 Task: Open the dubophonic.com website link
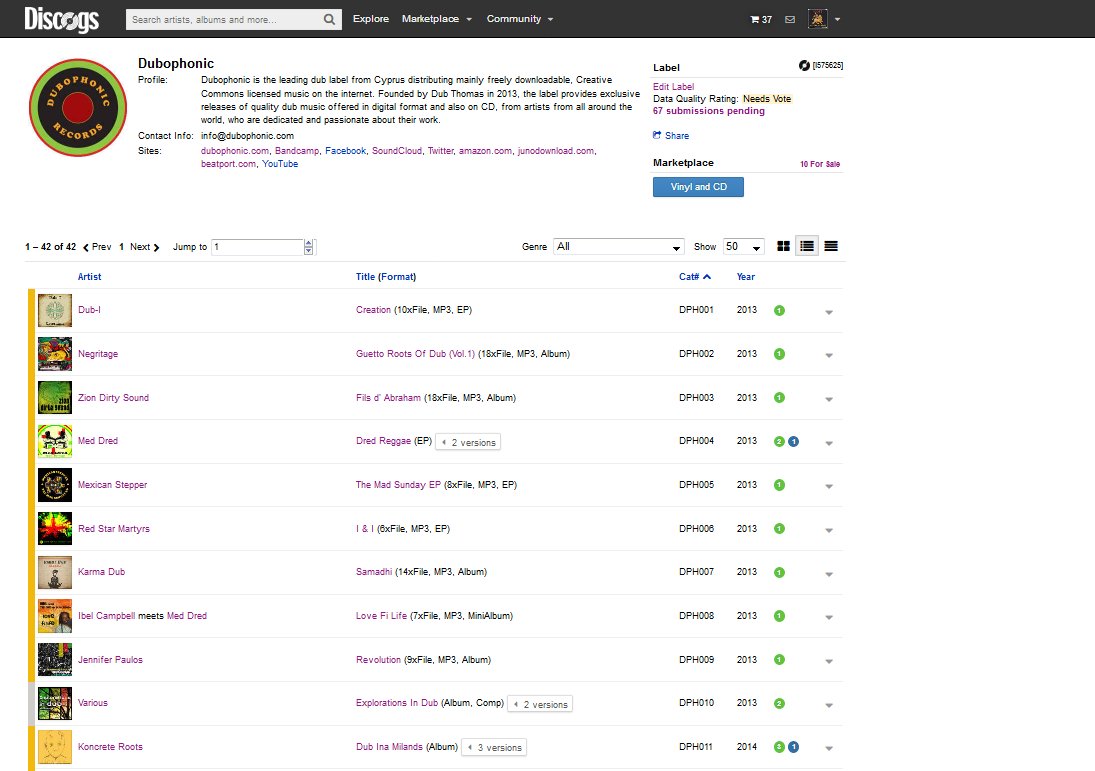235,150
